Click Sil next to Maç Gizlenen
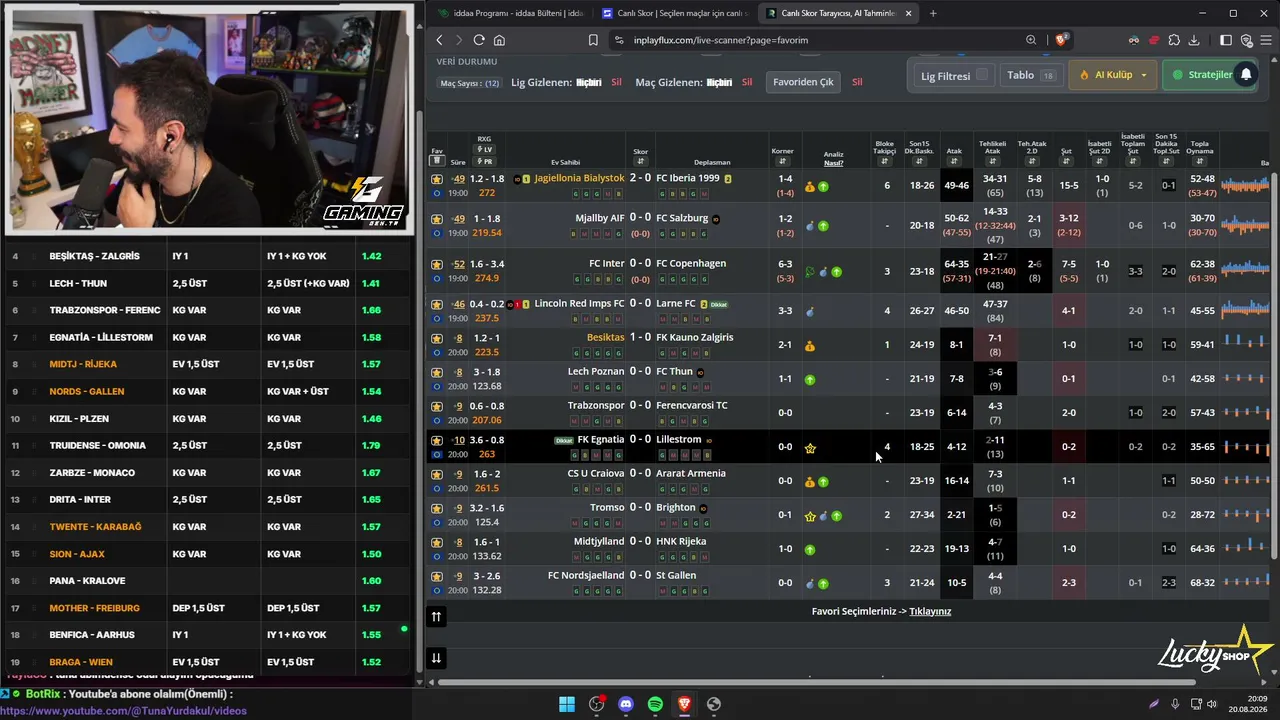This screenshot has height=720, width=1280. pos(747,82)
